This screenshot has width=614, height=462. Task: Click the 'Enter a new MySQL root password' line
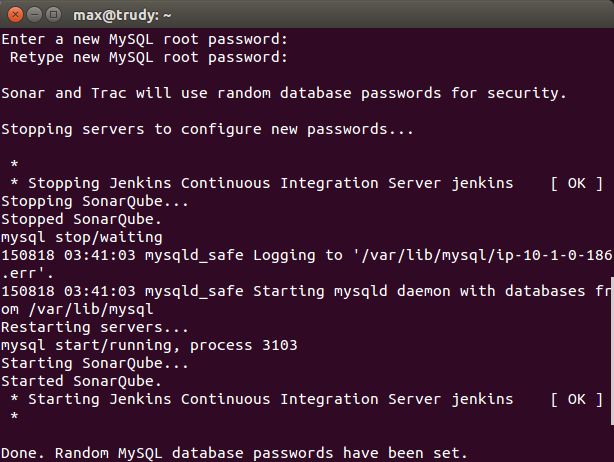pyautogui.click(x=144, y=40)
